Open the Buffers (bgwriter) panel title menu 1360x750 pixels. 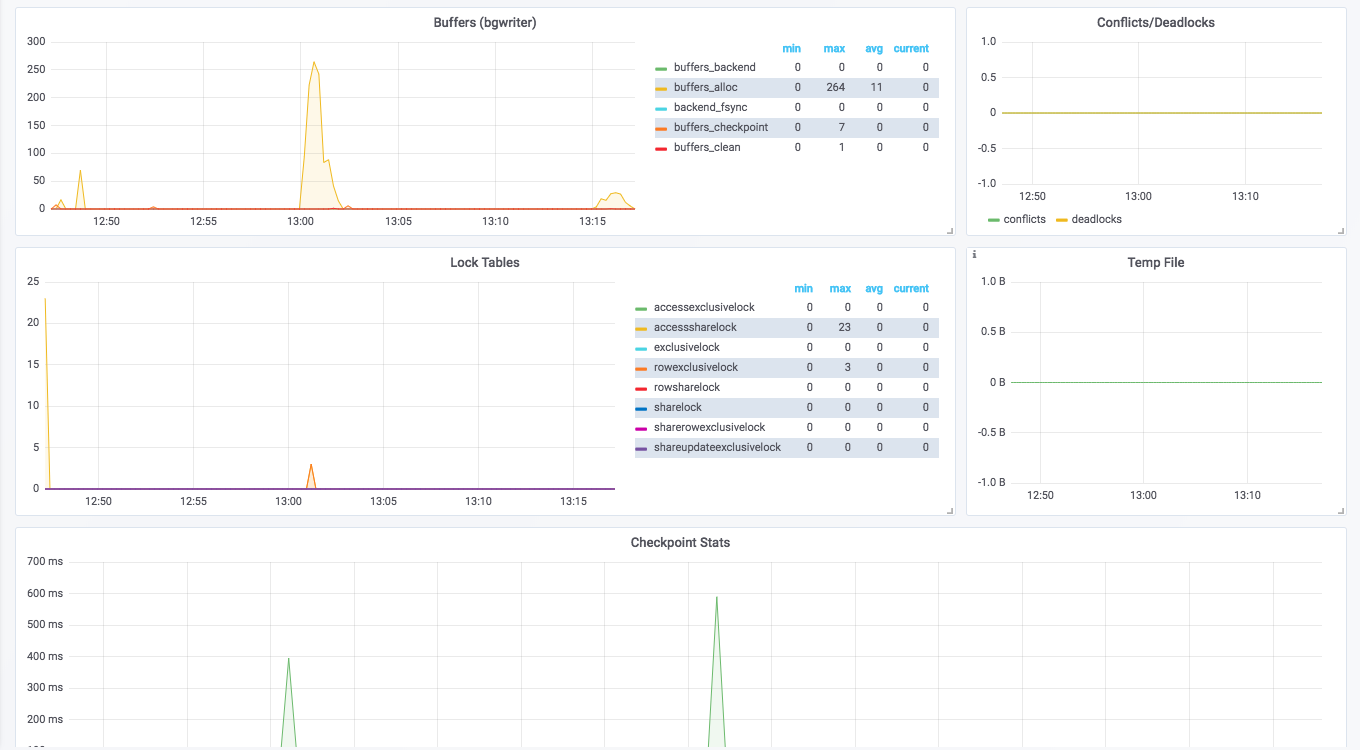485,22
